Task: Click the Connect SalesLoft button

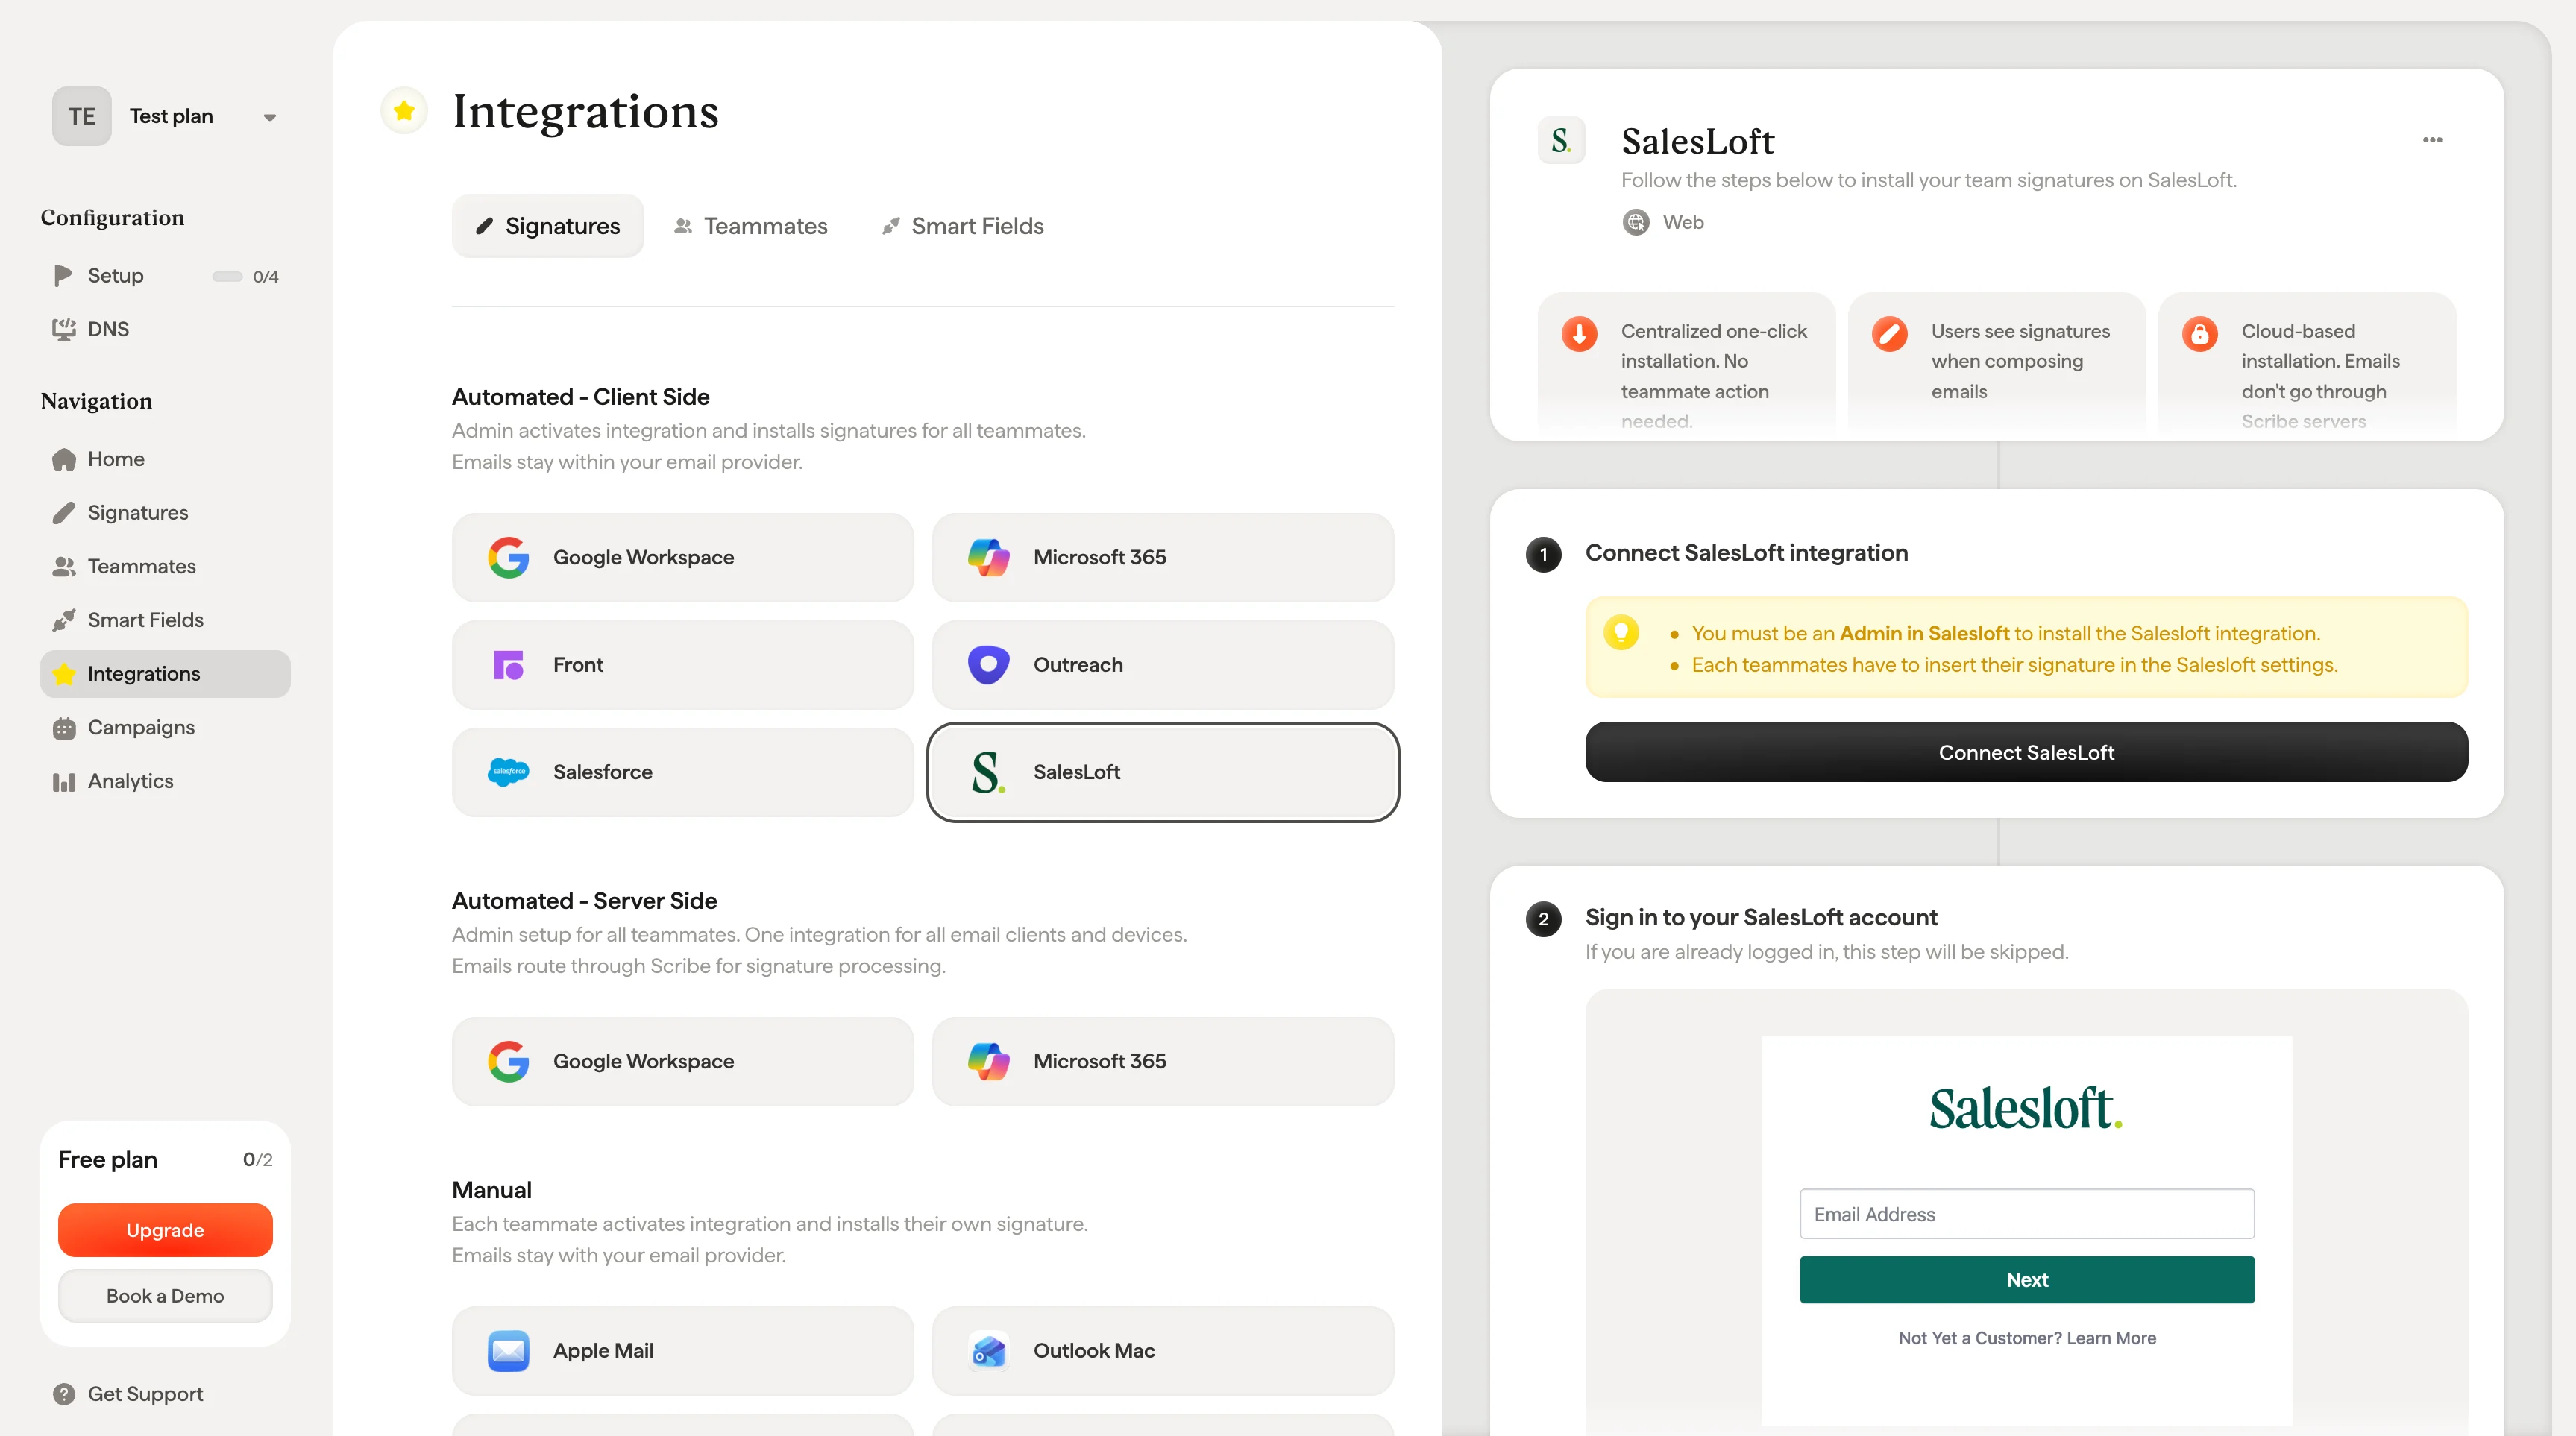Action: 2026,752
